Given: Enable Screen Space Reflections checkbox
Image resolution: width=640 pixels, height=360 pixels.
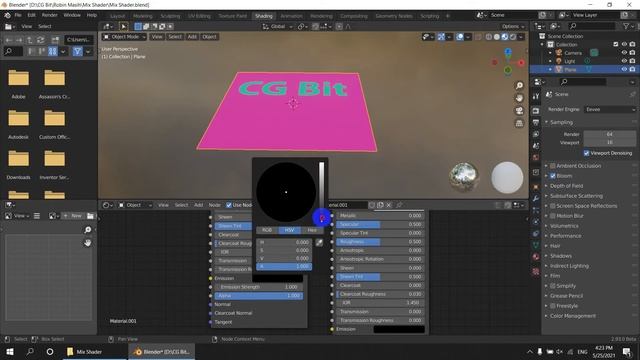Looking at the screenshot, I should tap(553, 206).
